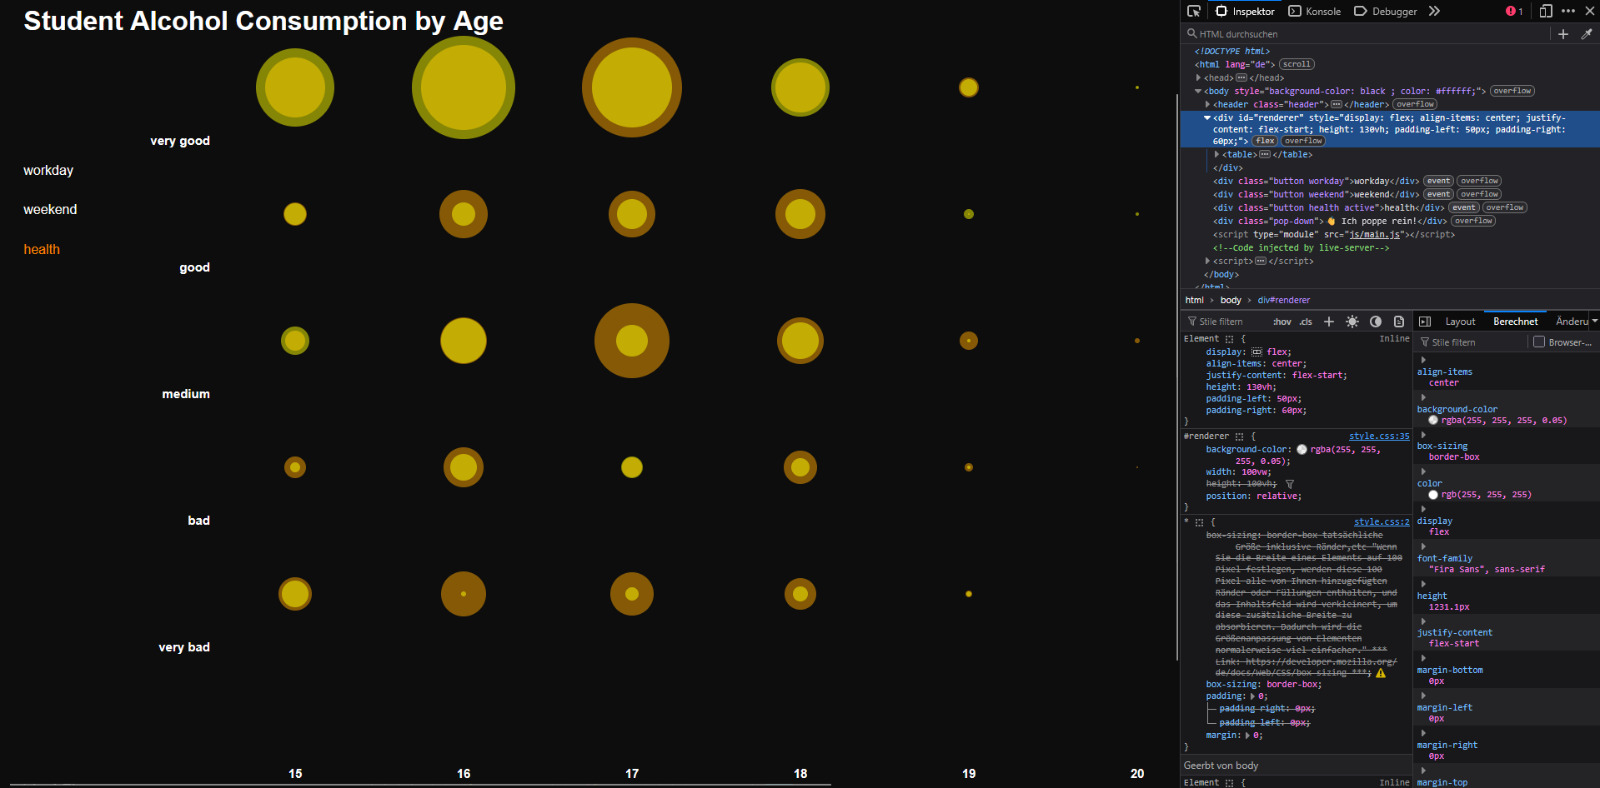Activate the element picker tool
Image resolution: width=1600 pixels, height=788 pixels.
tap(1193, 11)
